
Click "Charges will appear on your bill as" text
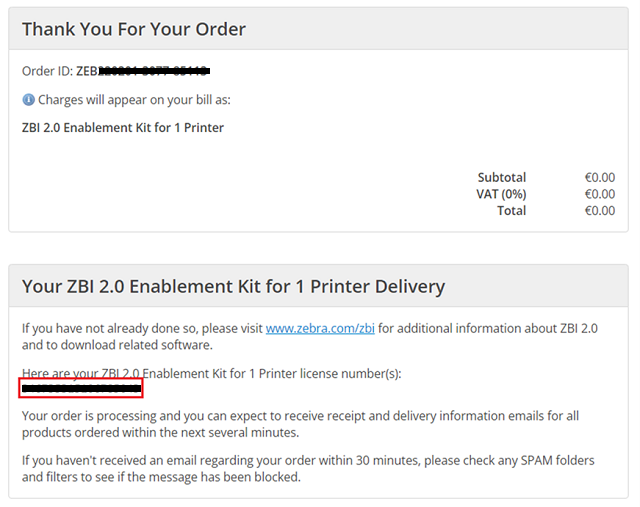(x=134, y=100)
